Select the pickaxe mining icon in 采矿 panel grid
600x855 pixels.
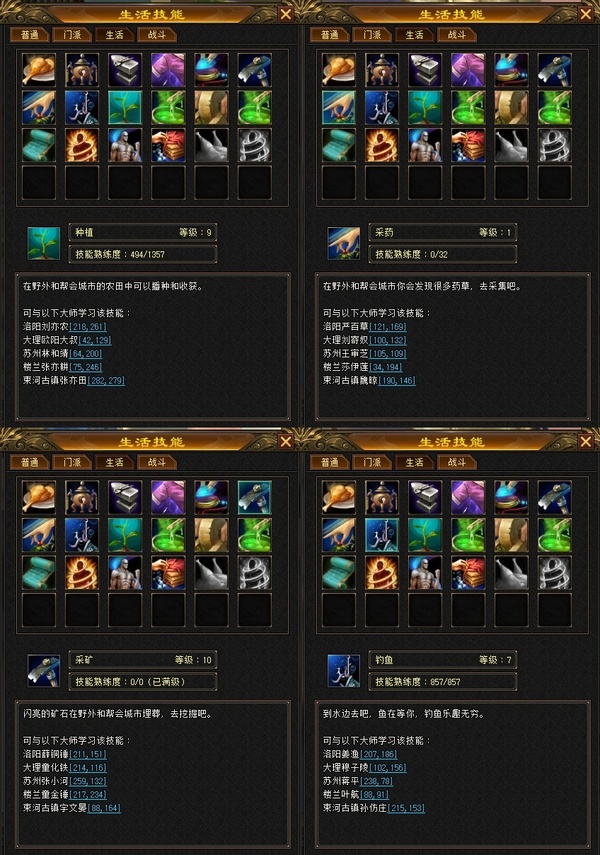[x=254, y=497]
